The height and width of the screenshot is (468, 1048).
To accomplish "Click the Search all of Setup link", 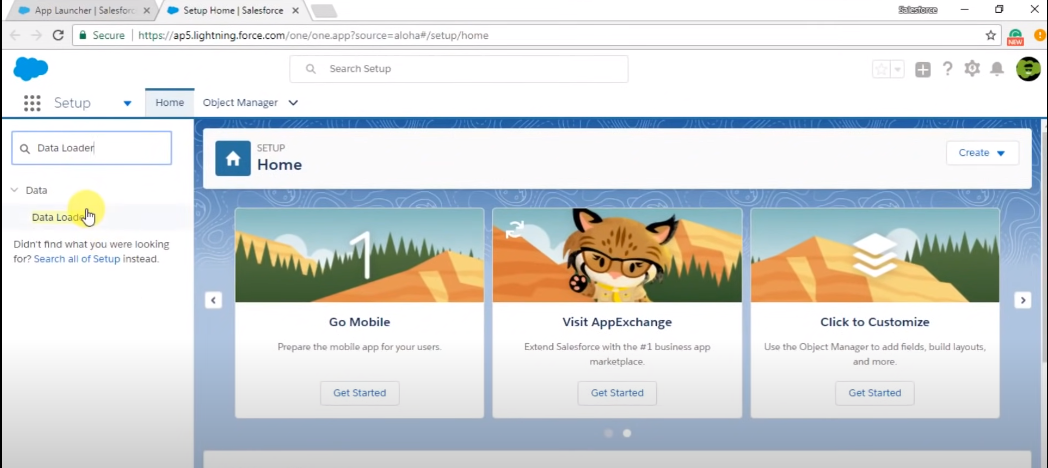I will [77, 259].
